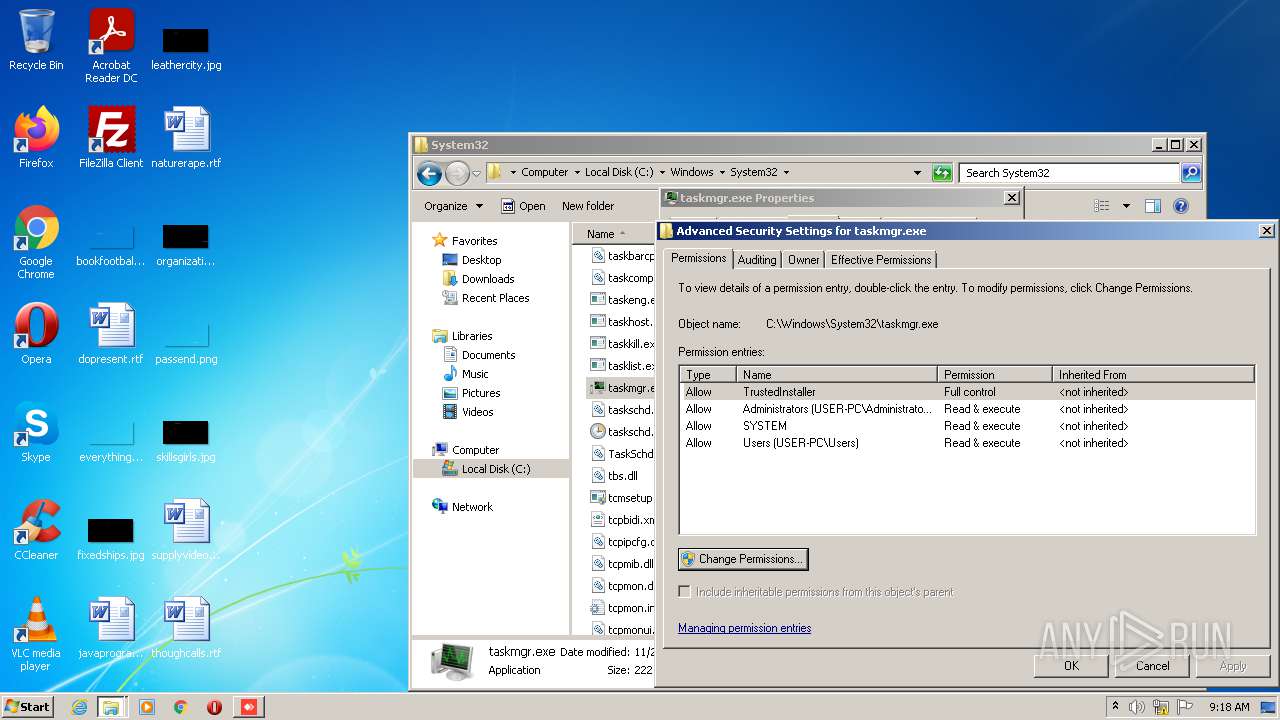Screen dimensions: 1280x720
Task: Switch to Effective Permissions tab
Action: [881, 260]
